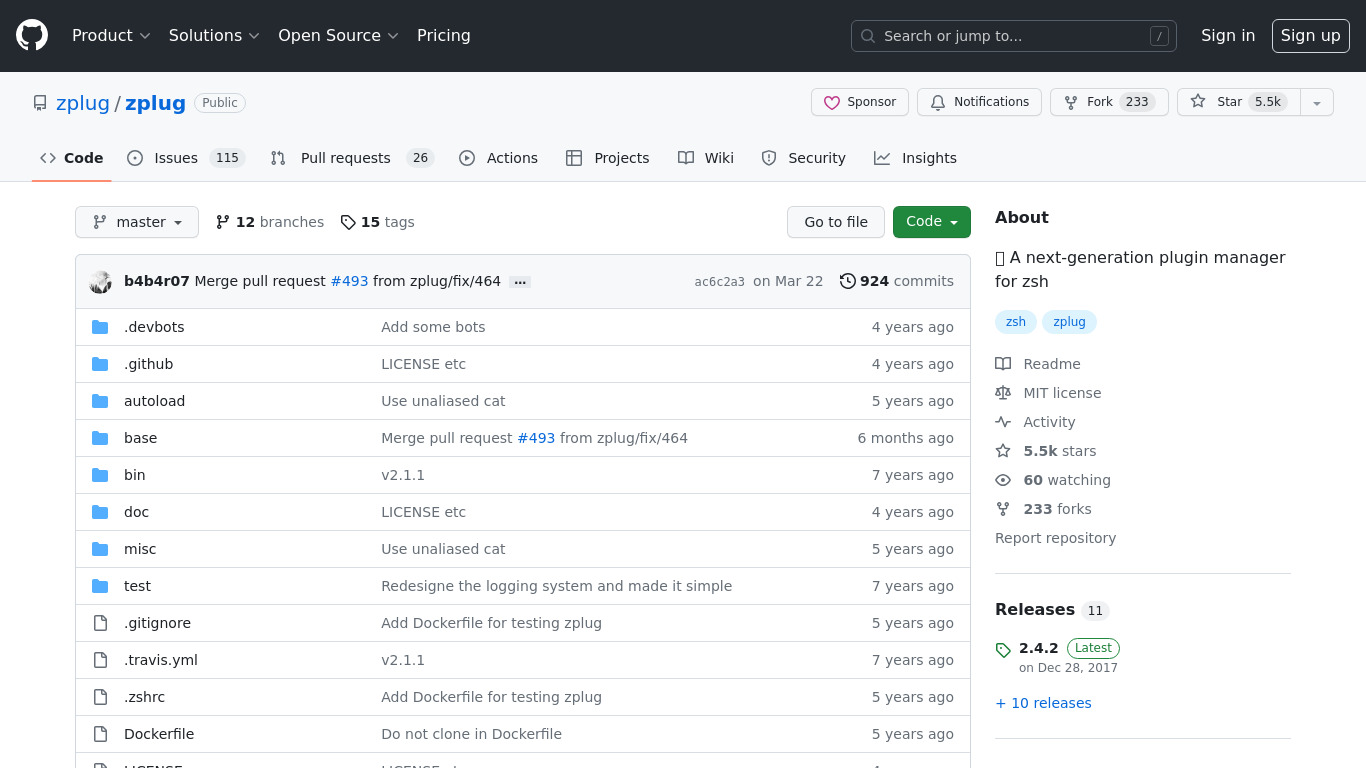Open the autoload folder name
The width and height of the screenshot is (1366, 768).
click(154, 401)
